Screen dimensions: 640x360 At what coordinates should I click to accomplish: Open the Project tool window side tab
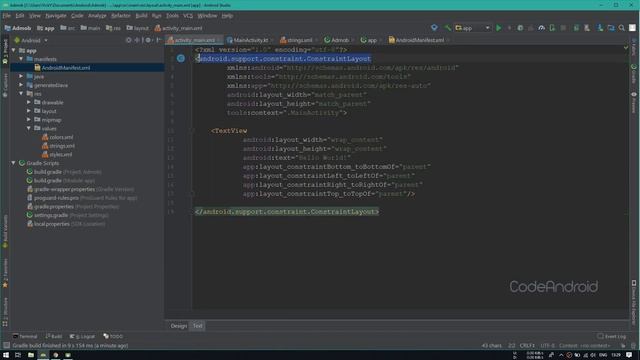point(5,52)
